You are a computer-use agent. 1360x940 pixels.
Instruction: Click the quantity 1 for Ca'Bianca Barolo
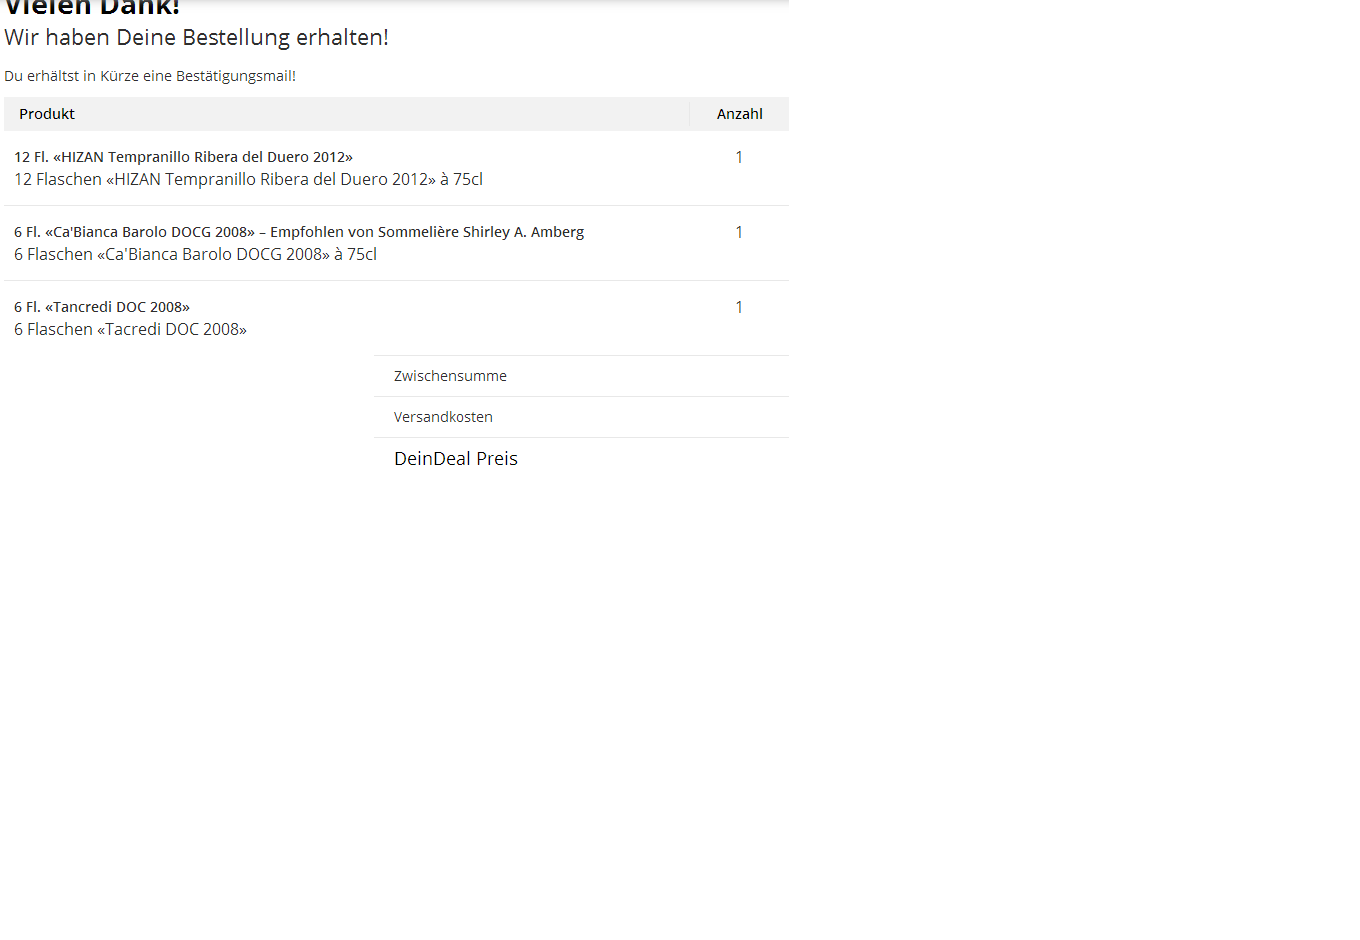coord(739,232)
